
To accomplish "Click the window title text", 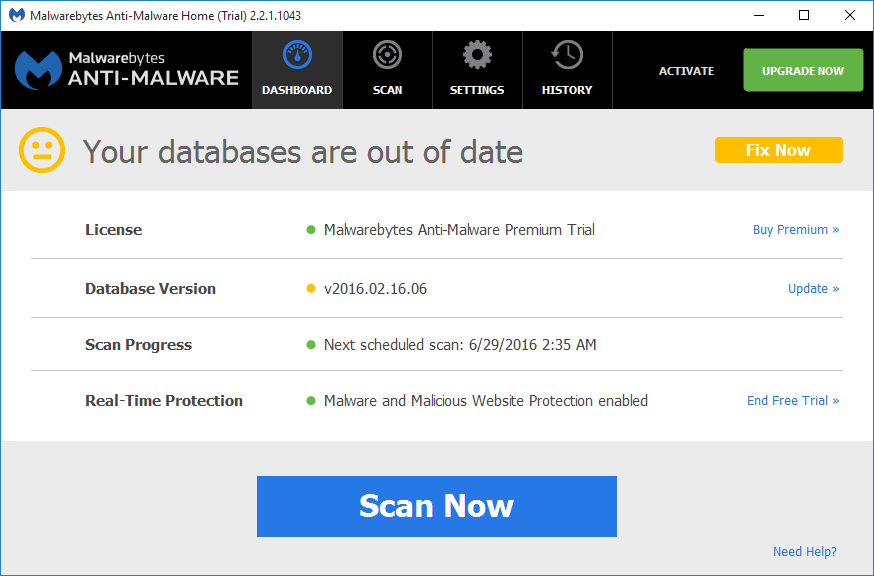I will (x=166, y=16).
